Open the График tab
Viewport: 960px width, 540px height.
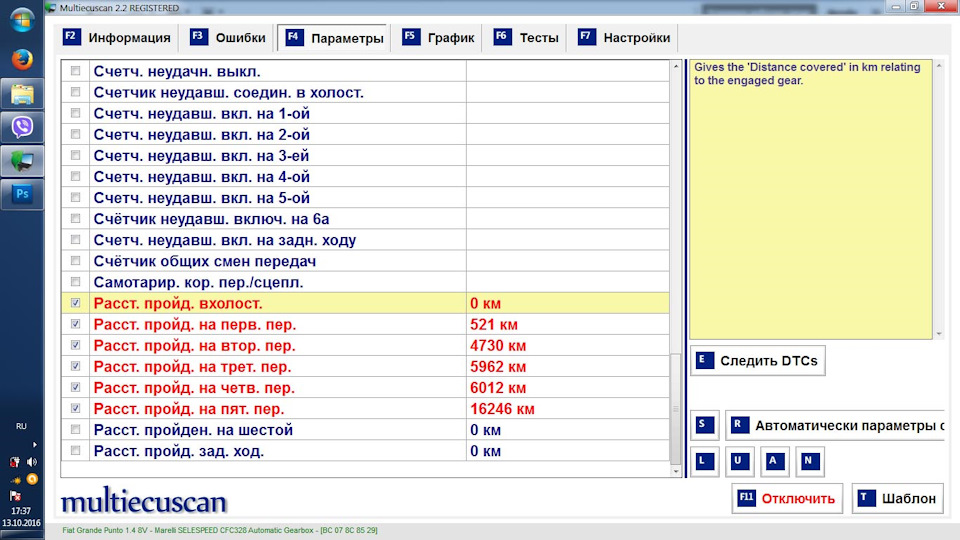tap(438, 38)
